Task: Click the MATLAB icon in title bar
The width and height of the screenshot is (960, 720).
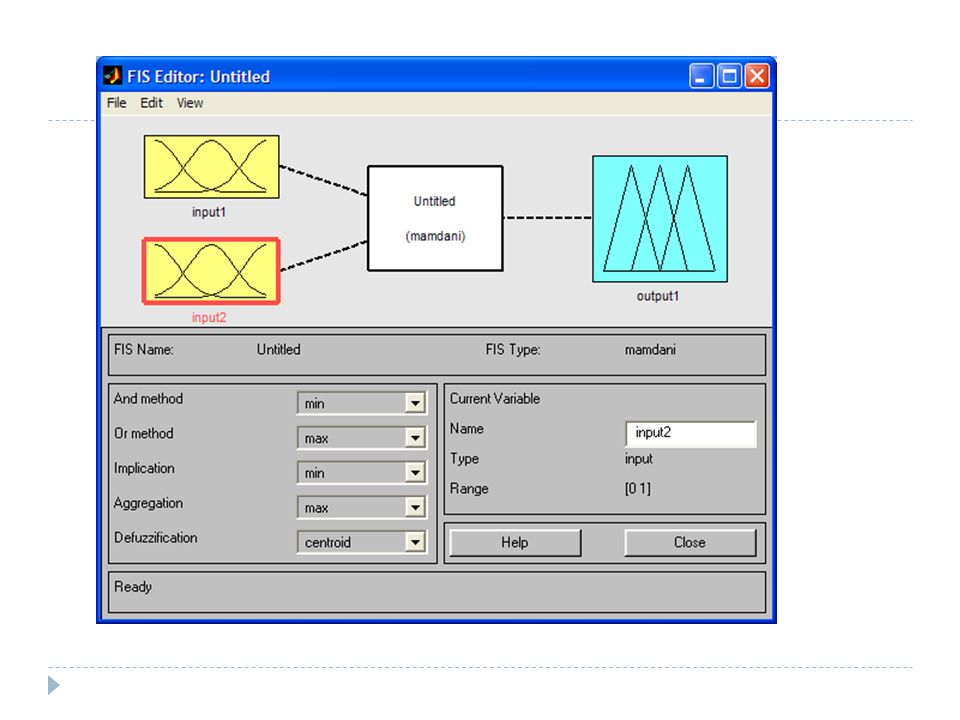Action: click(113, 76)
